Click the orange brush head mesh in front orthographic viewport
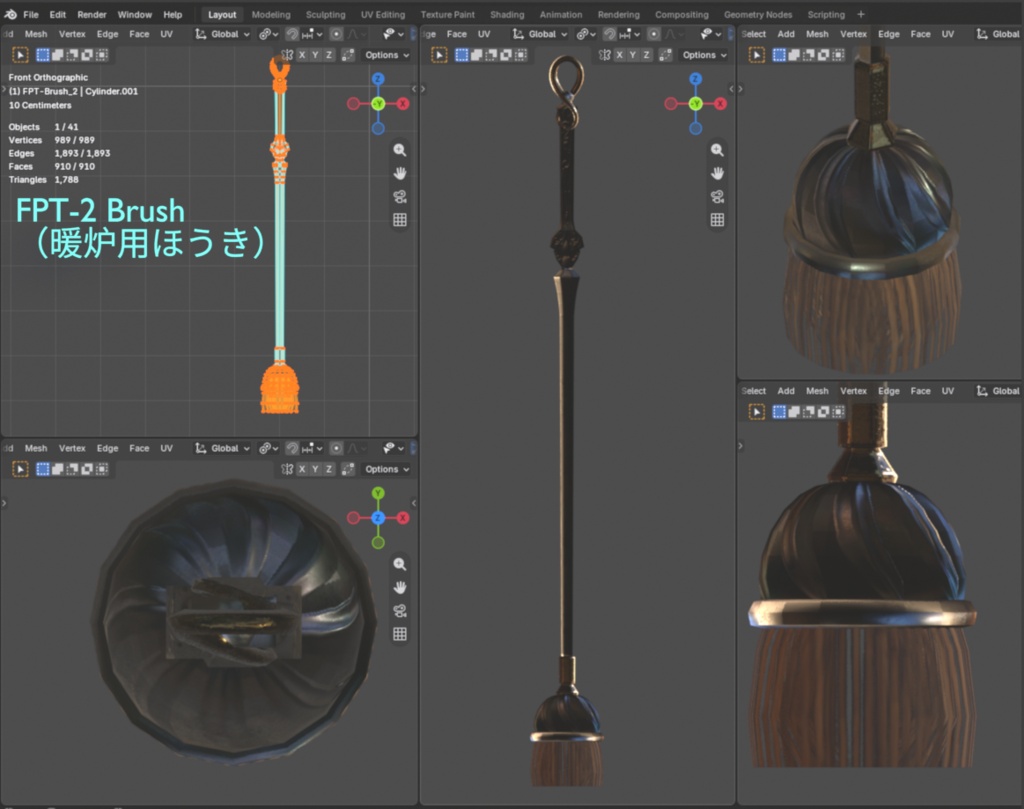 click(280, 390)
